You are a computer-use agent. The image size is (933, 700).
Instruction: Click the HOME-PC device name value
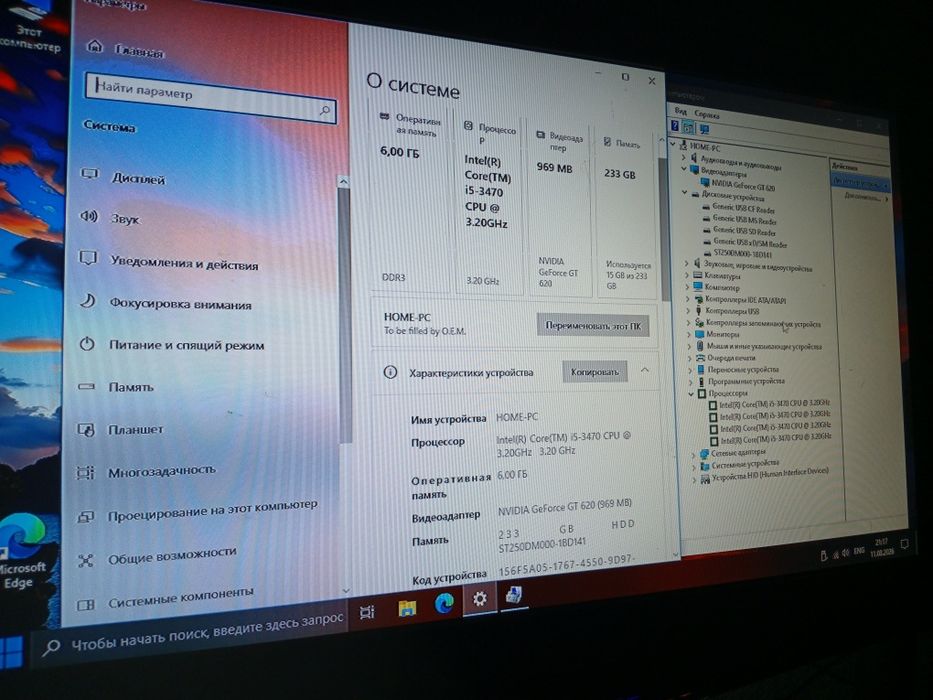coord(516,417)
